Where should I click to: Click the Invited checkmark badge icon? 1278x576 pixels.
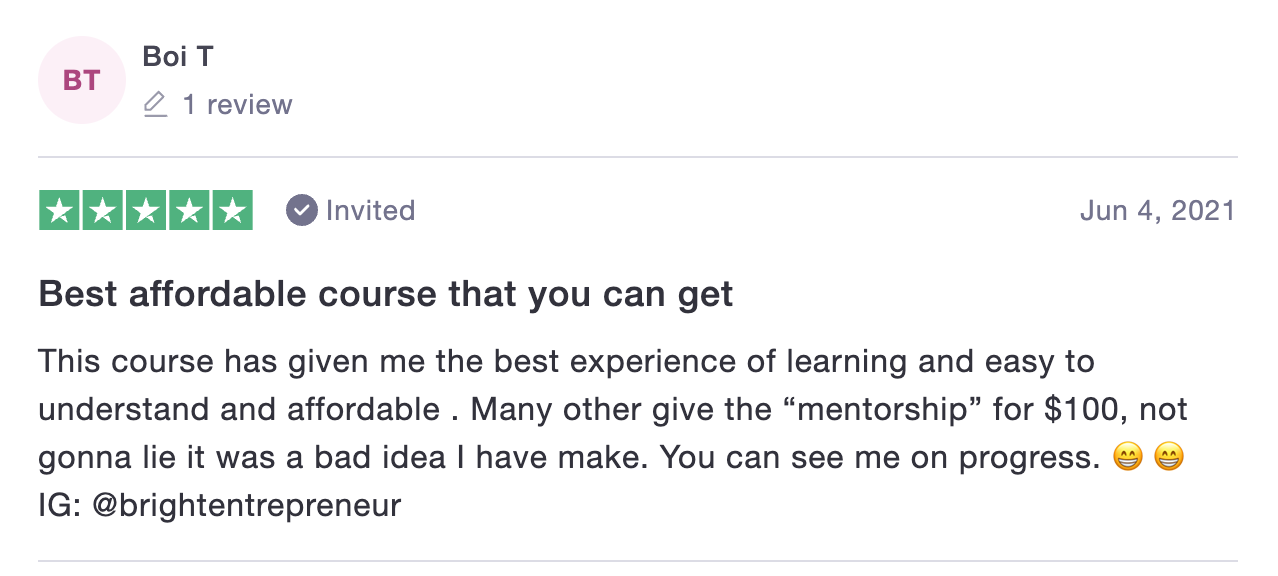[x=301, y=210]
